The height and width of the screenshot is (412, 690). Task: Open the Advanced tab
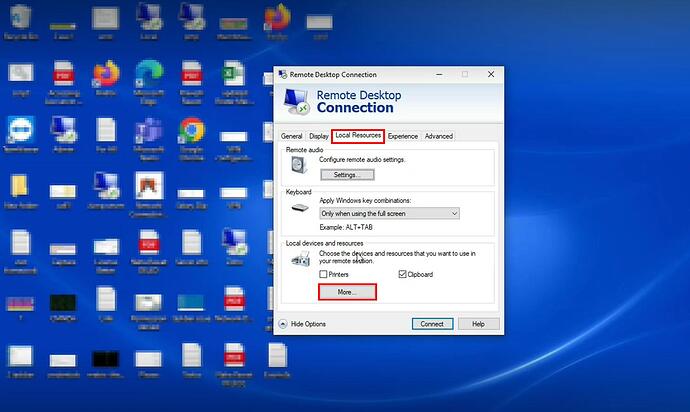pyautogui.click(x=438, y=136)
